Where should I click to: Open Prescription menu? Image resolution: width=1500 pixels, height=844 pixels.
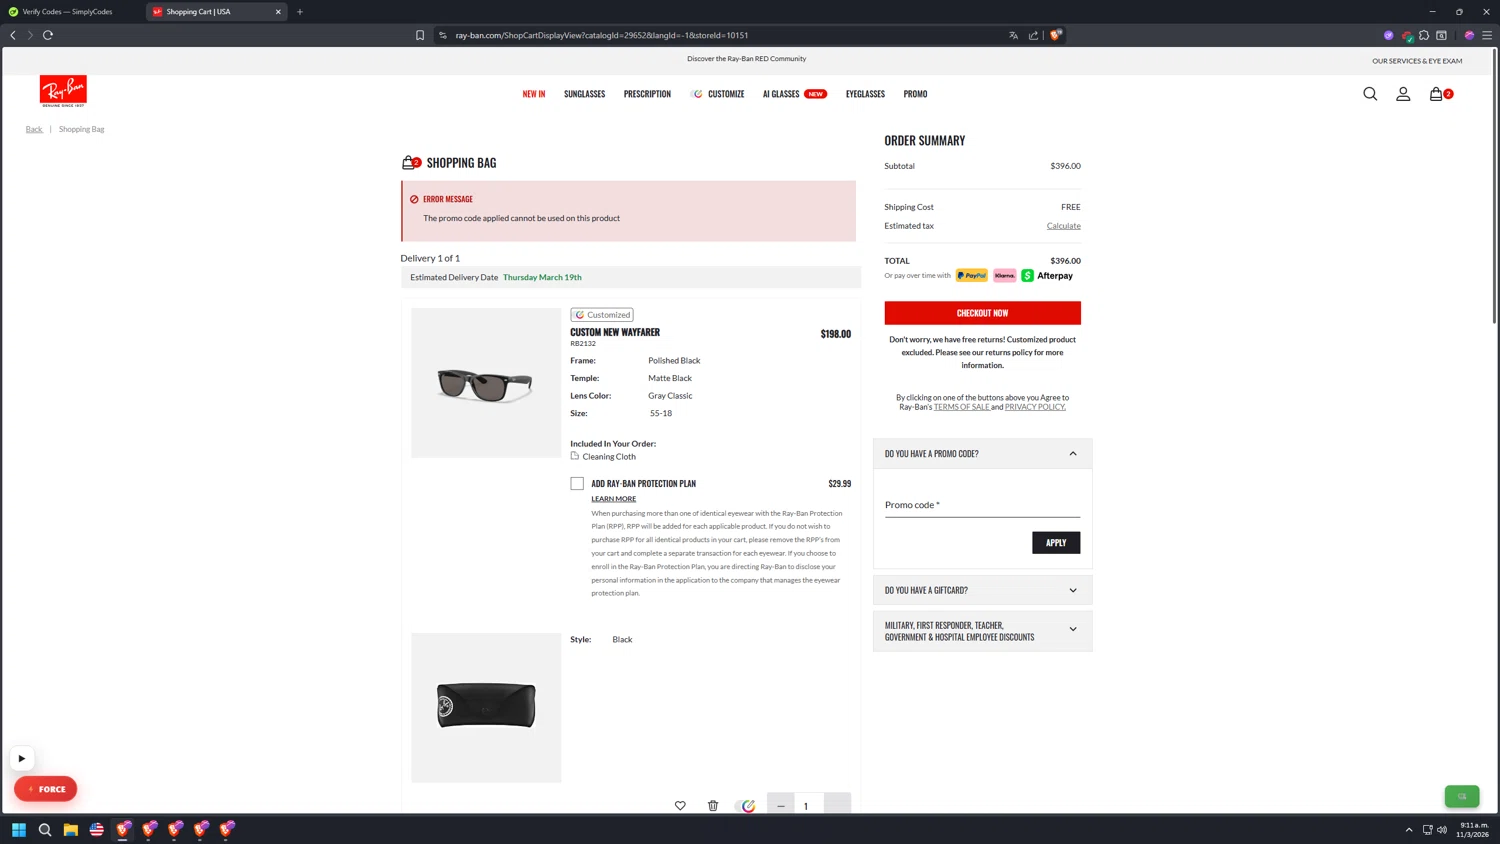coord(647,94)
